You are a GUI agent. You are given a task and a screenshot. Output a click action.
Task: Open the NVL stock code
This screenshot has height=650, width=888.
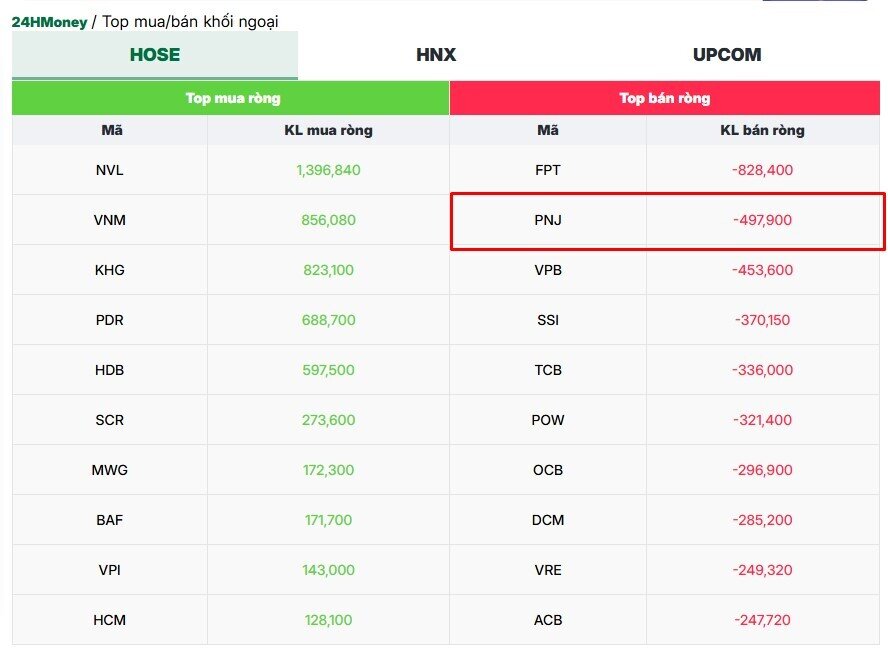[x=109, y=170]
